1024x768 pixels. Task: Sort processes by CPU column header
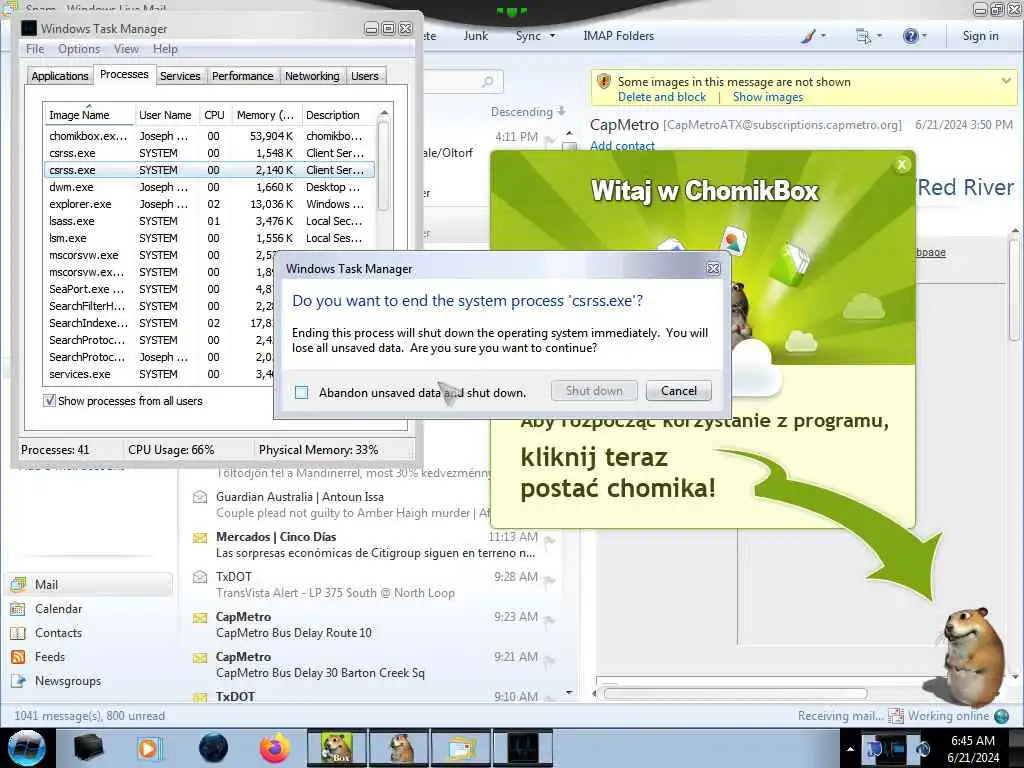point(214,115)
